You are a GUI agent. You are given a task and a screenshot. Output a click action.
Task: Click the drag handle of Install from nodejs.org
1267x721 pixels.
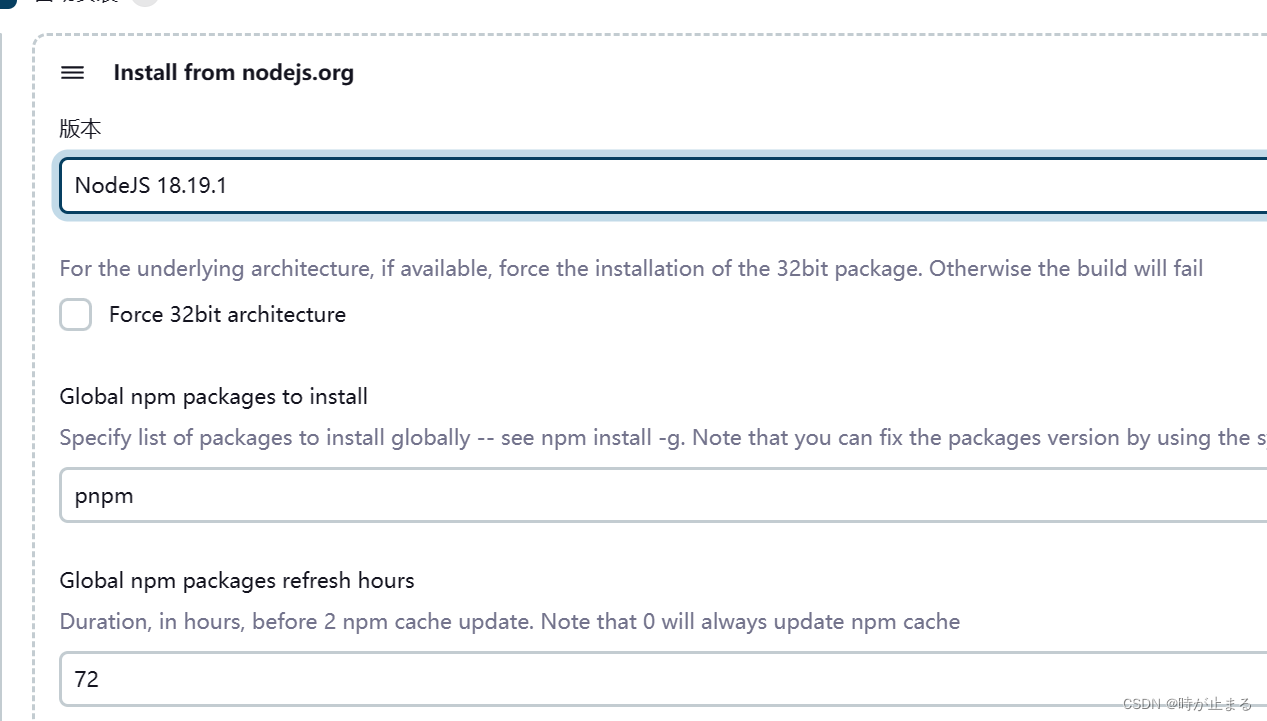coord(72,72)
